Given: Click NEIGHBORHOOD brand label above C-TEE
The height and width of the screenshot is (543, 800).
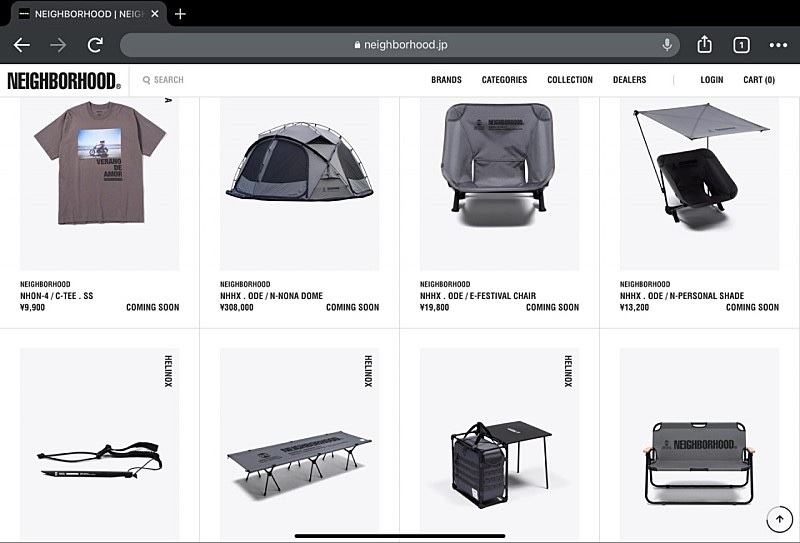Looking at the screenshot, I should coord(45,284).
